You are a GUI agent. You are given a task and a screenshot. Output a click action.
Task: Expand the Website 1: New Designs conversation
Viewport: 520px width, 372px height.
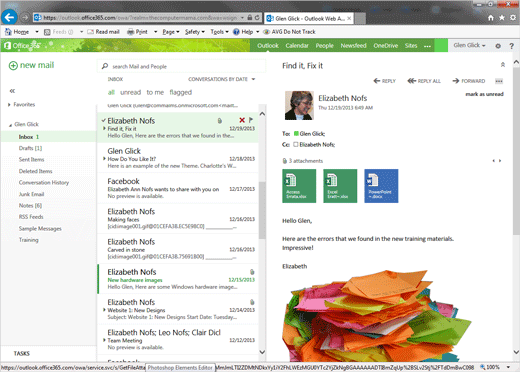[x=104, y=310]
